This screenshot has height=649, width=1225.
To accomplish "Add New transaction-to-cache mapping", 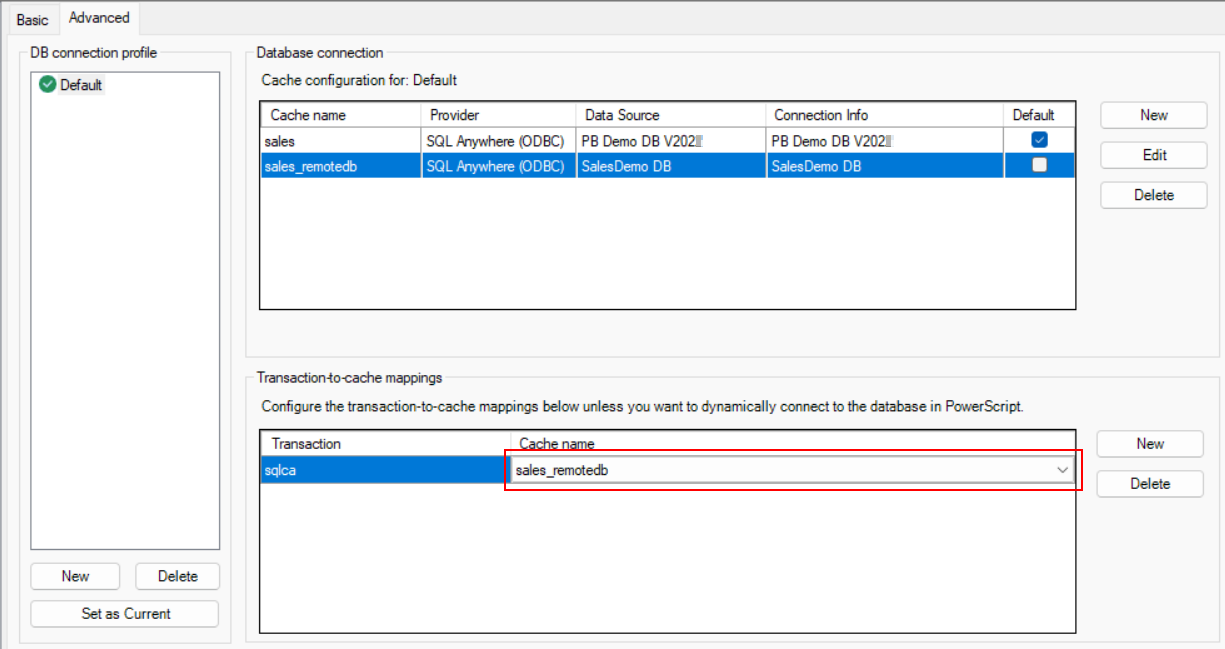I will coord(1149,444).
